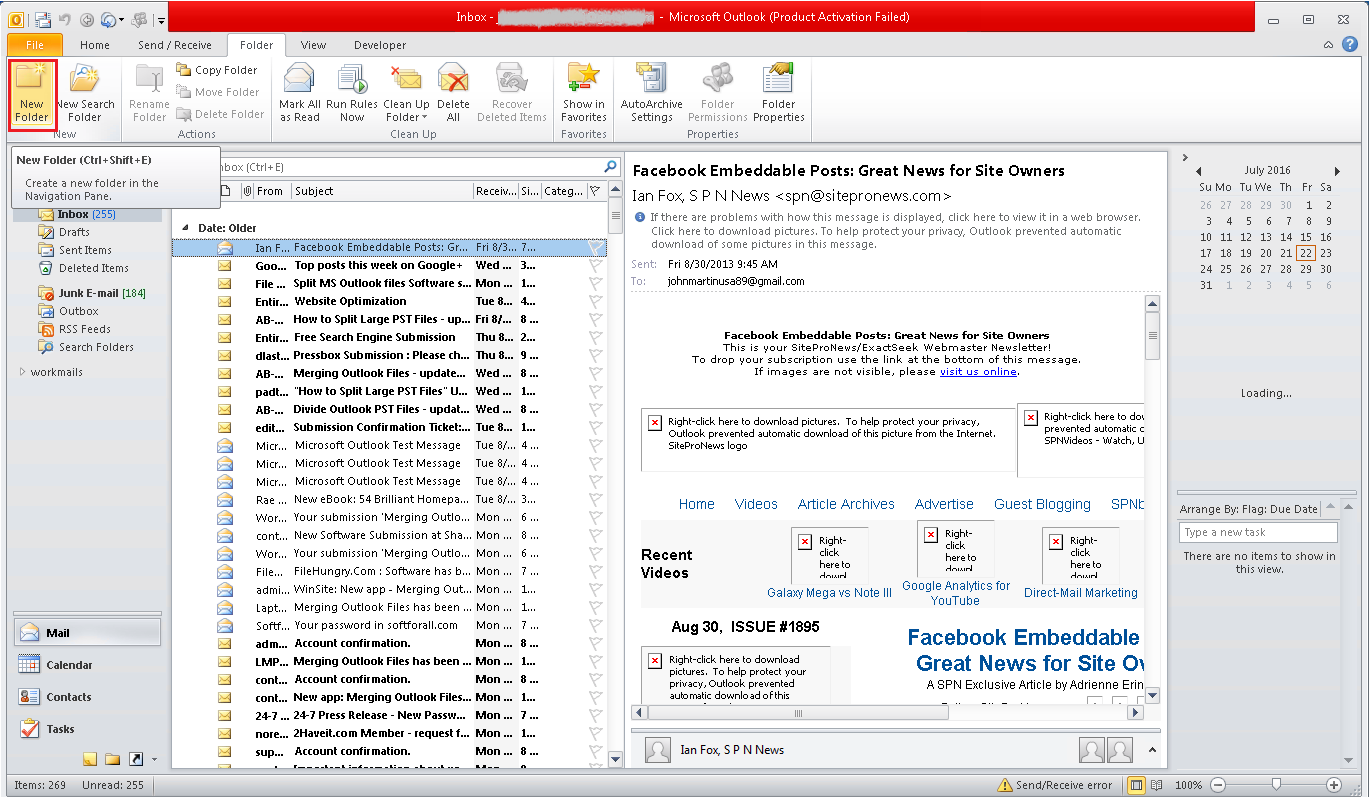Click zoom out minus button
The width and height of the screenshot is (1369, 797).
pyautogui.click(x=1216, y=785)
